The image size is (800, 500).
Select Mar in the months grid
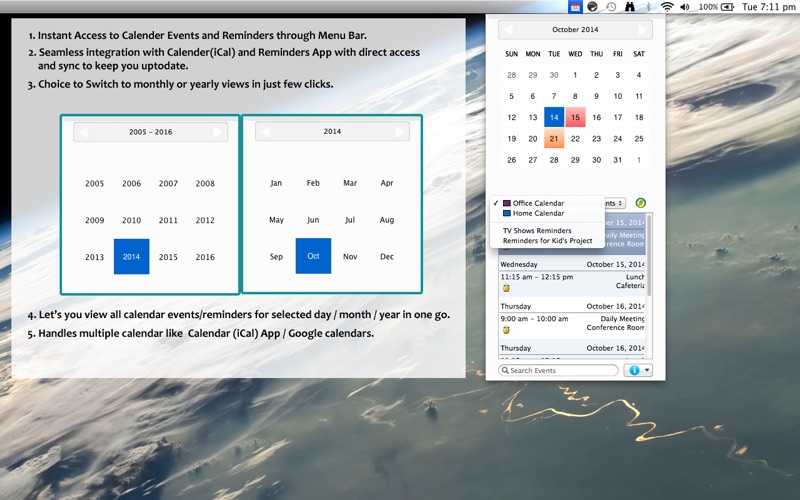click(x=350, y=183)
